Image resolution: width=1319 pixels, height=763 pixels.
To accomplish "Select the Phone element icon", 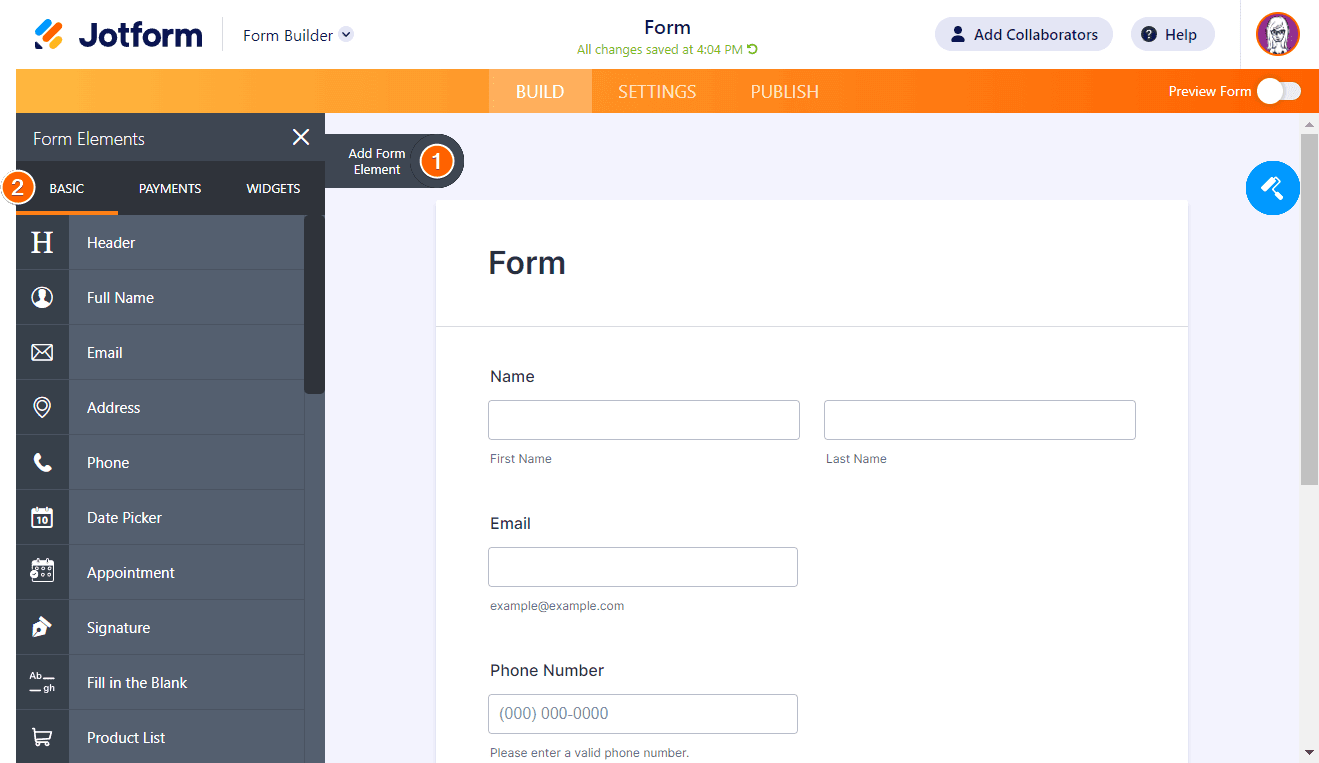I will click(x=42, y=462).
